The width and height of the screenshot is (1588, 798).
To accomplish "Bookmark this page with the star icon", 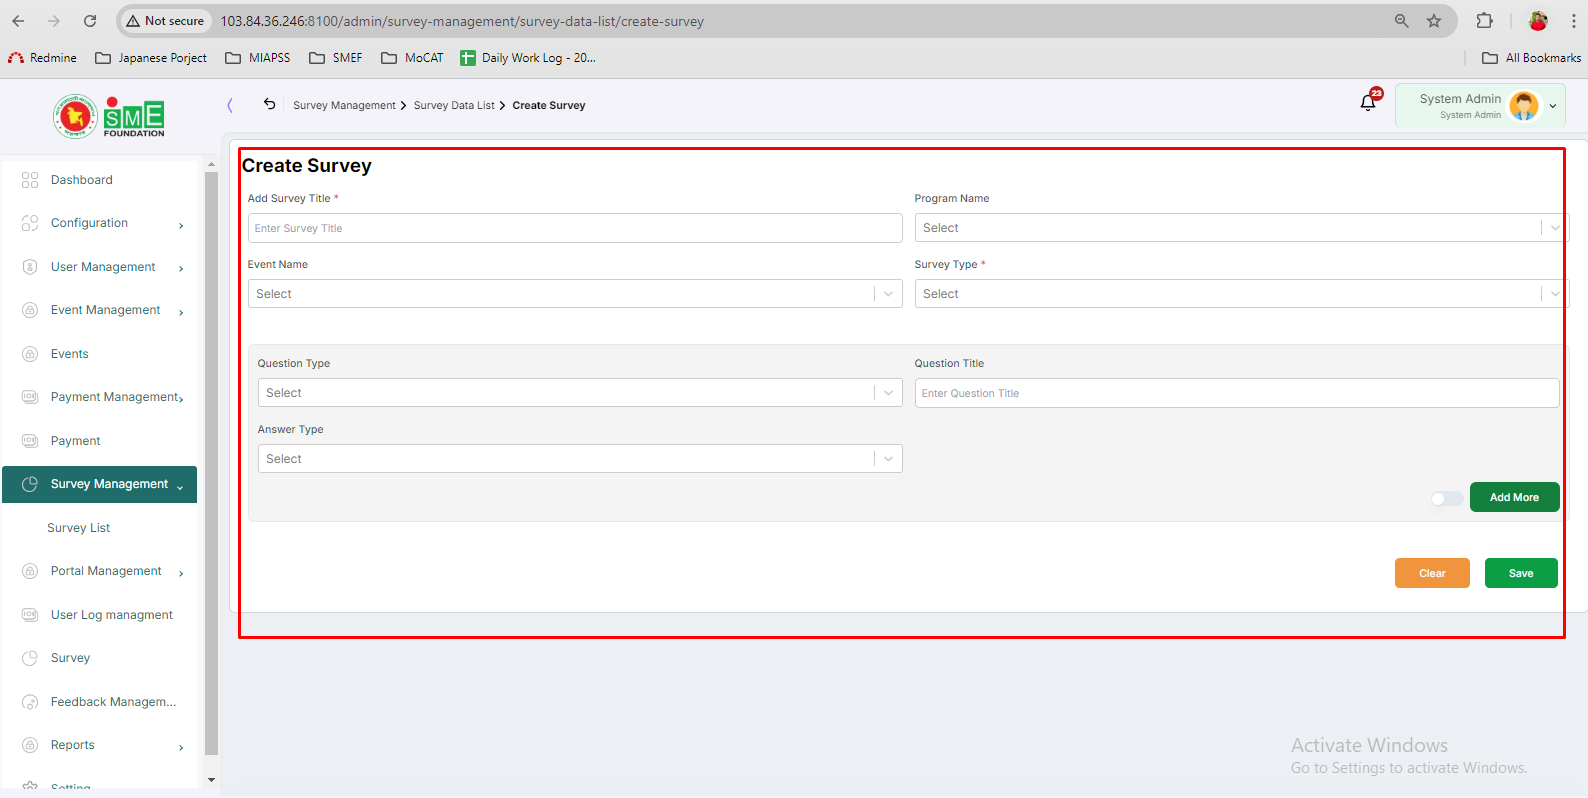I will pos(1434,21).
